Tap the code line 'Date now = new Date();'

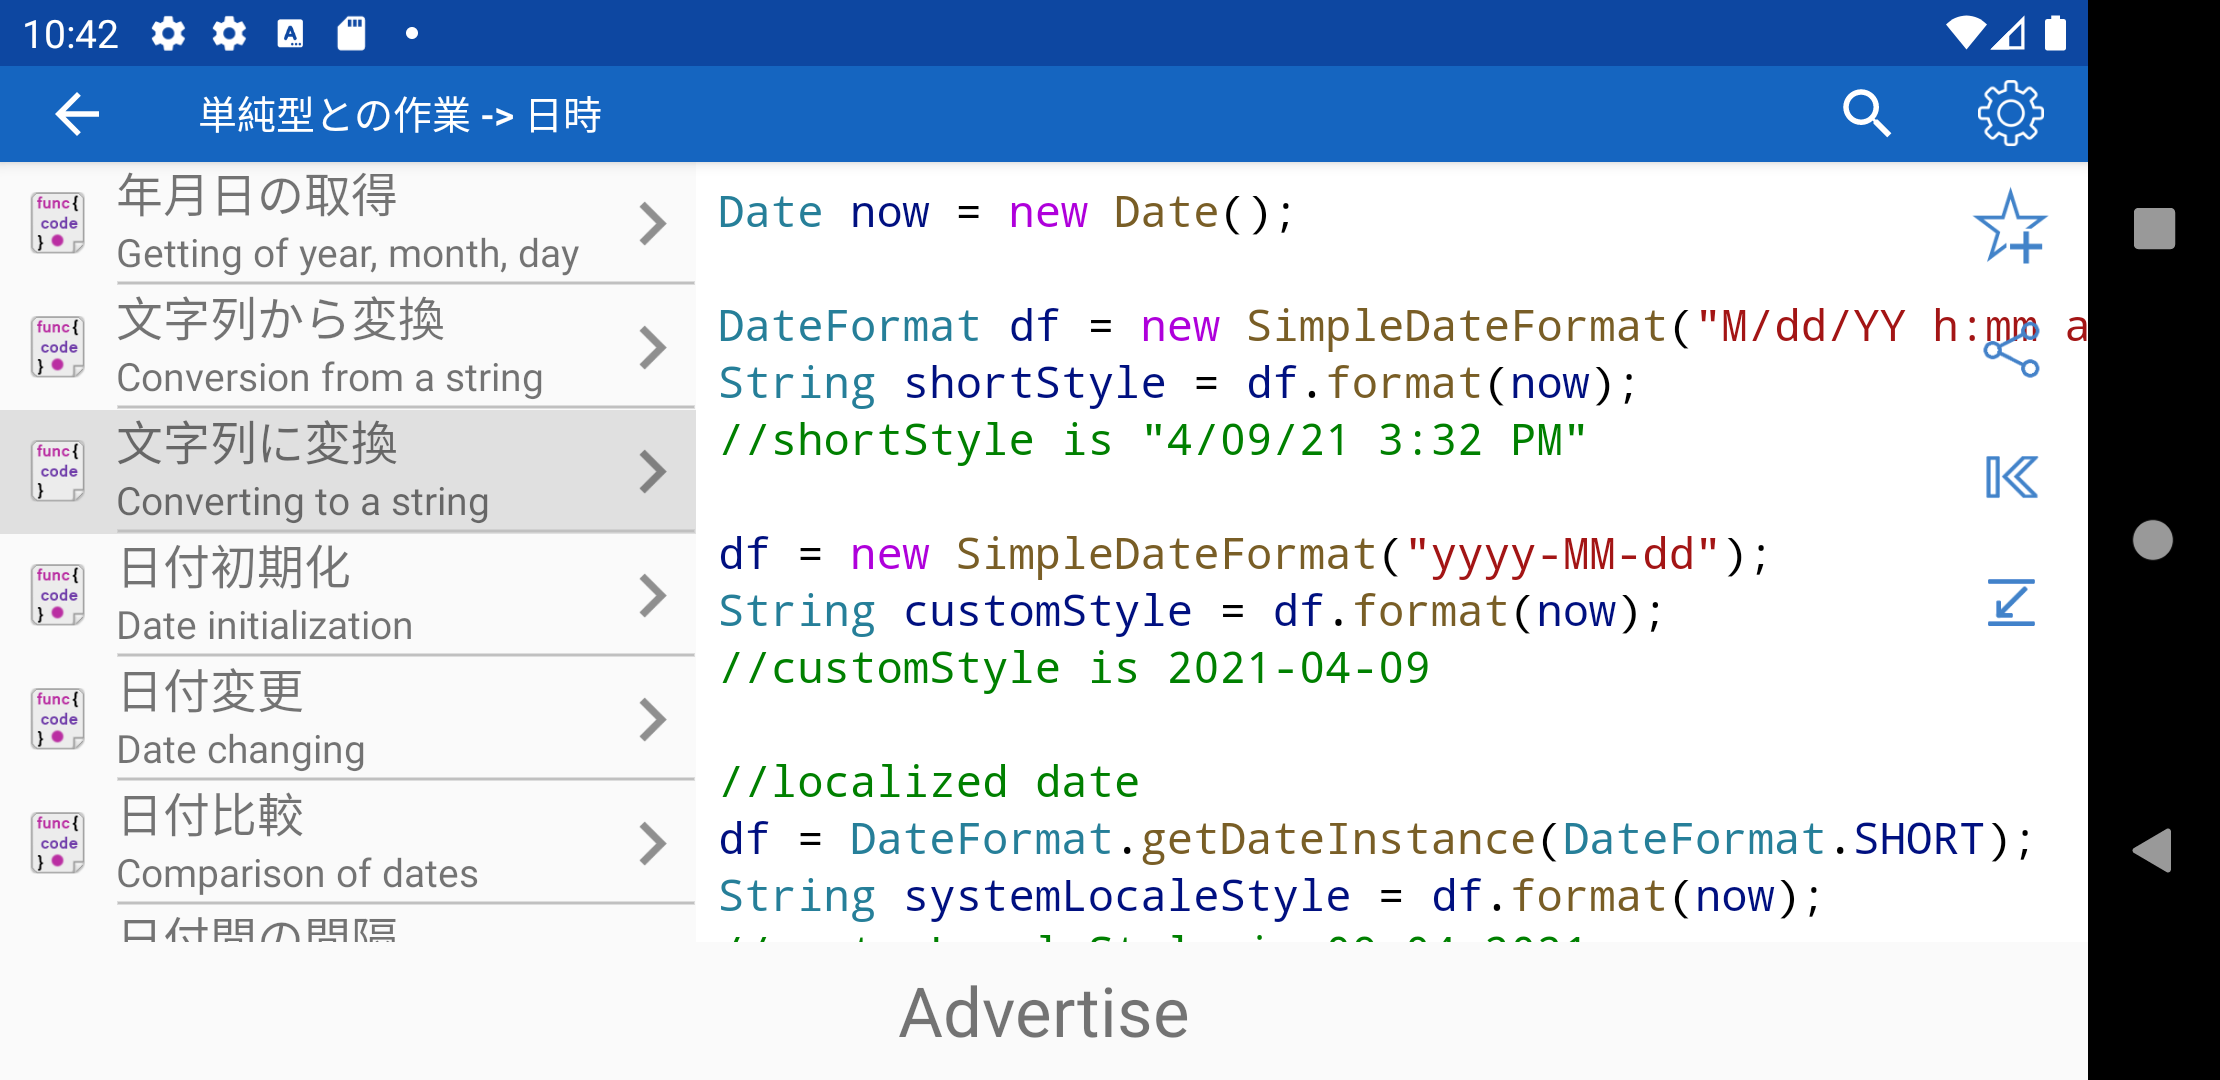tap(1006, 213)
